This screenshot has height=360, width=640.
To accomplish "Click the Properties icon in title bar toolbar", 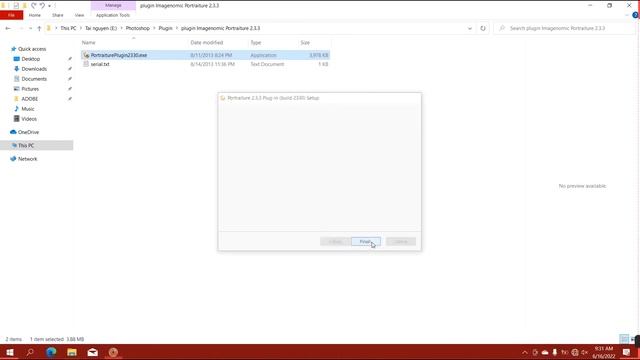I will coord(16,5).
